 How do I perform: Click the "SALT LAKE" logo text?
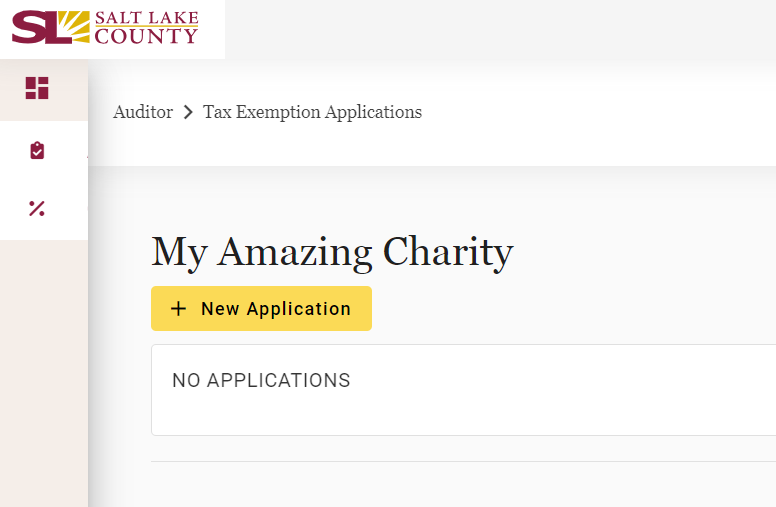(147, 18)
